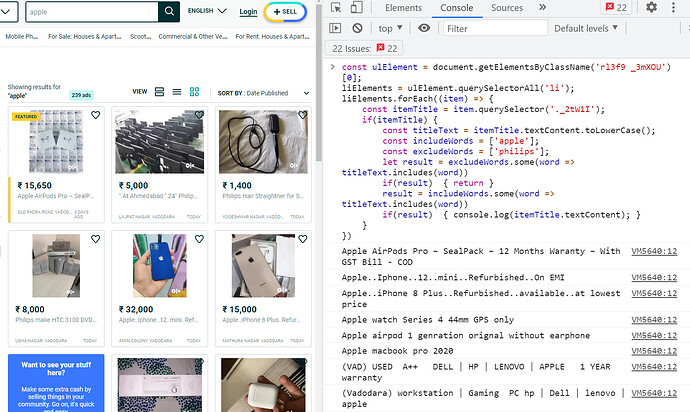
Task: Click the search magnifier button
Action: click(x=169, y=11)
